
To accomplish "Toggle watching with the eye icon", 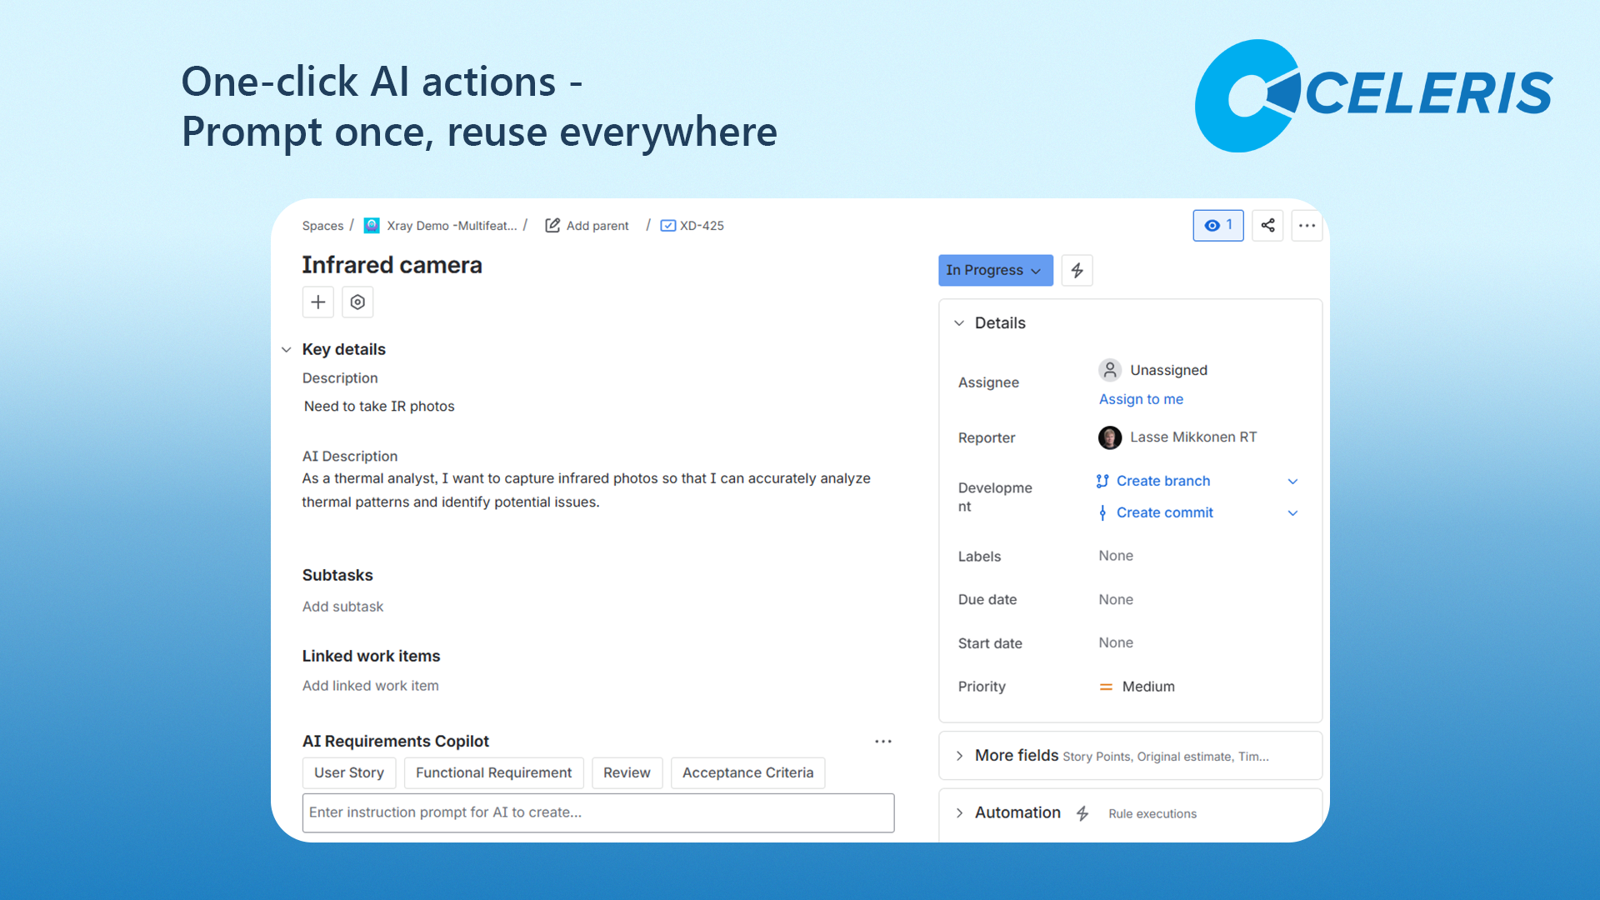I will point(1218,225).
